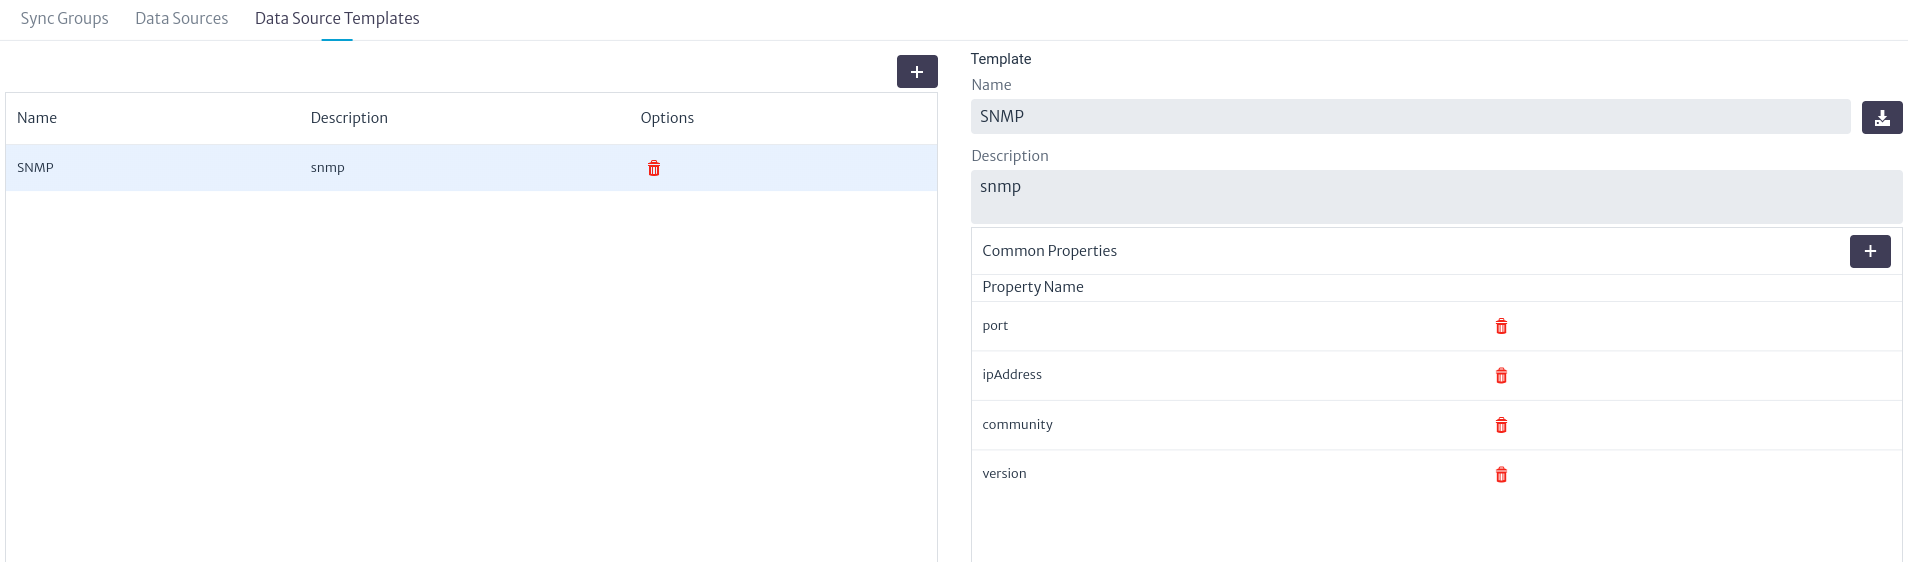The width and height of the screenshot is (1908, 562).
Task: Delete the SNMP template row
Action: point(654,168)
